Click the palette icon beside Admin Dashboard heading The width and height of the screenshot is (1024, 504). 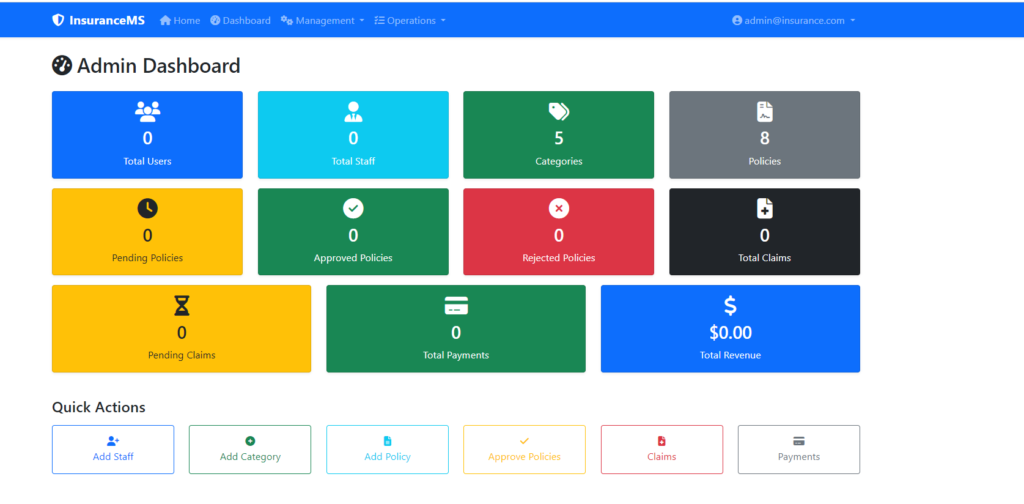tap(62, 66)
